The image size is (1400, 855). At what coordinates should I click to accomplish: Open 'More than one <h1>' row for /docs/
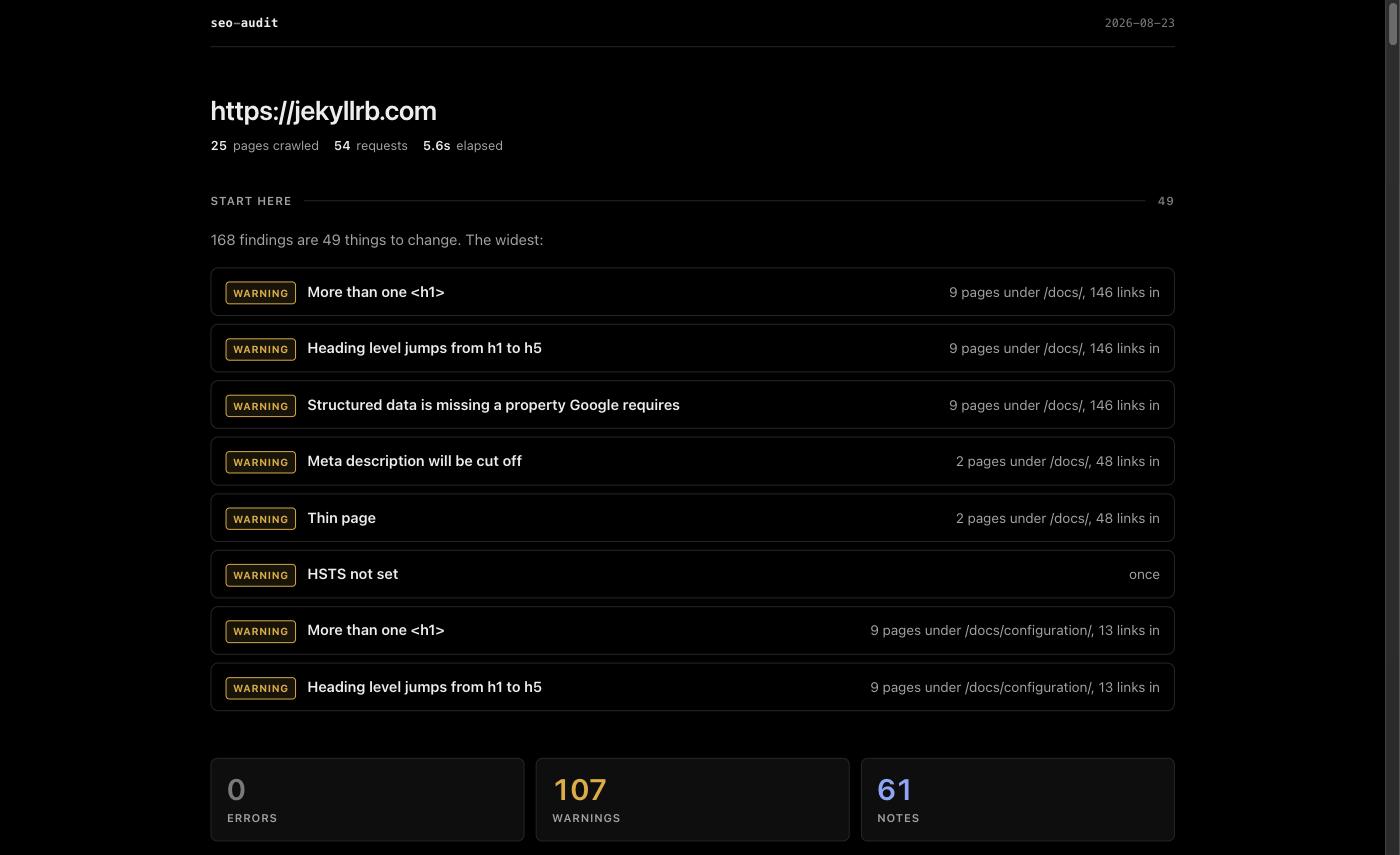tap(692, 292)
